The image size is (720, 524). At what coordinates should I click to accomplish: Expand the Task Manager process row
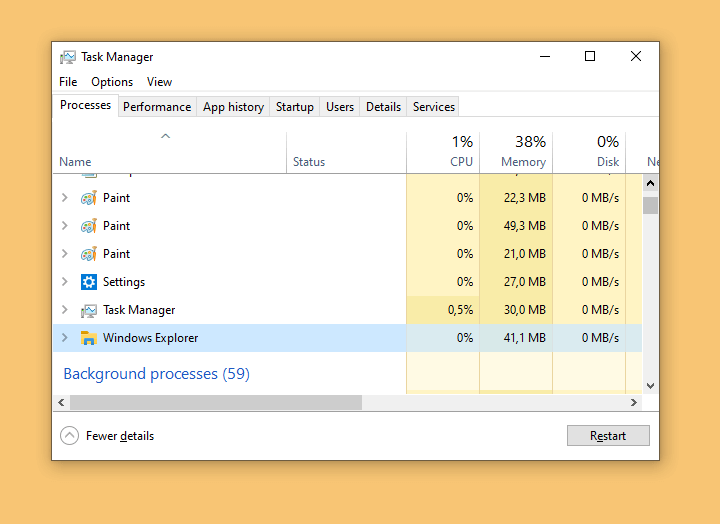coord(65,310)
